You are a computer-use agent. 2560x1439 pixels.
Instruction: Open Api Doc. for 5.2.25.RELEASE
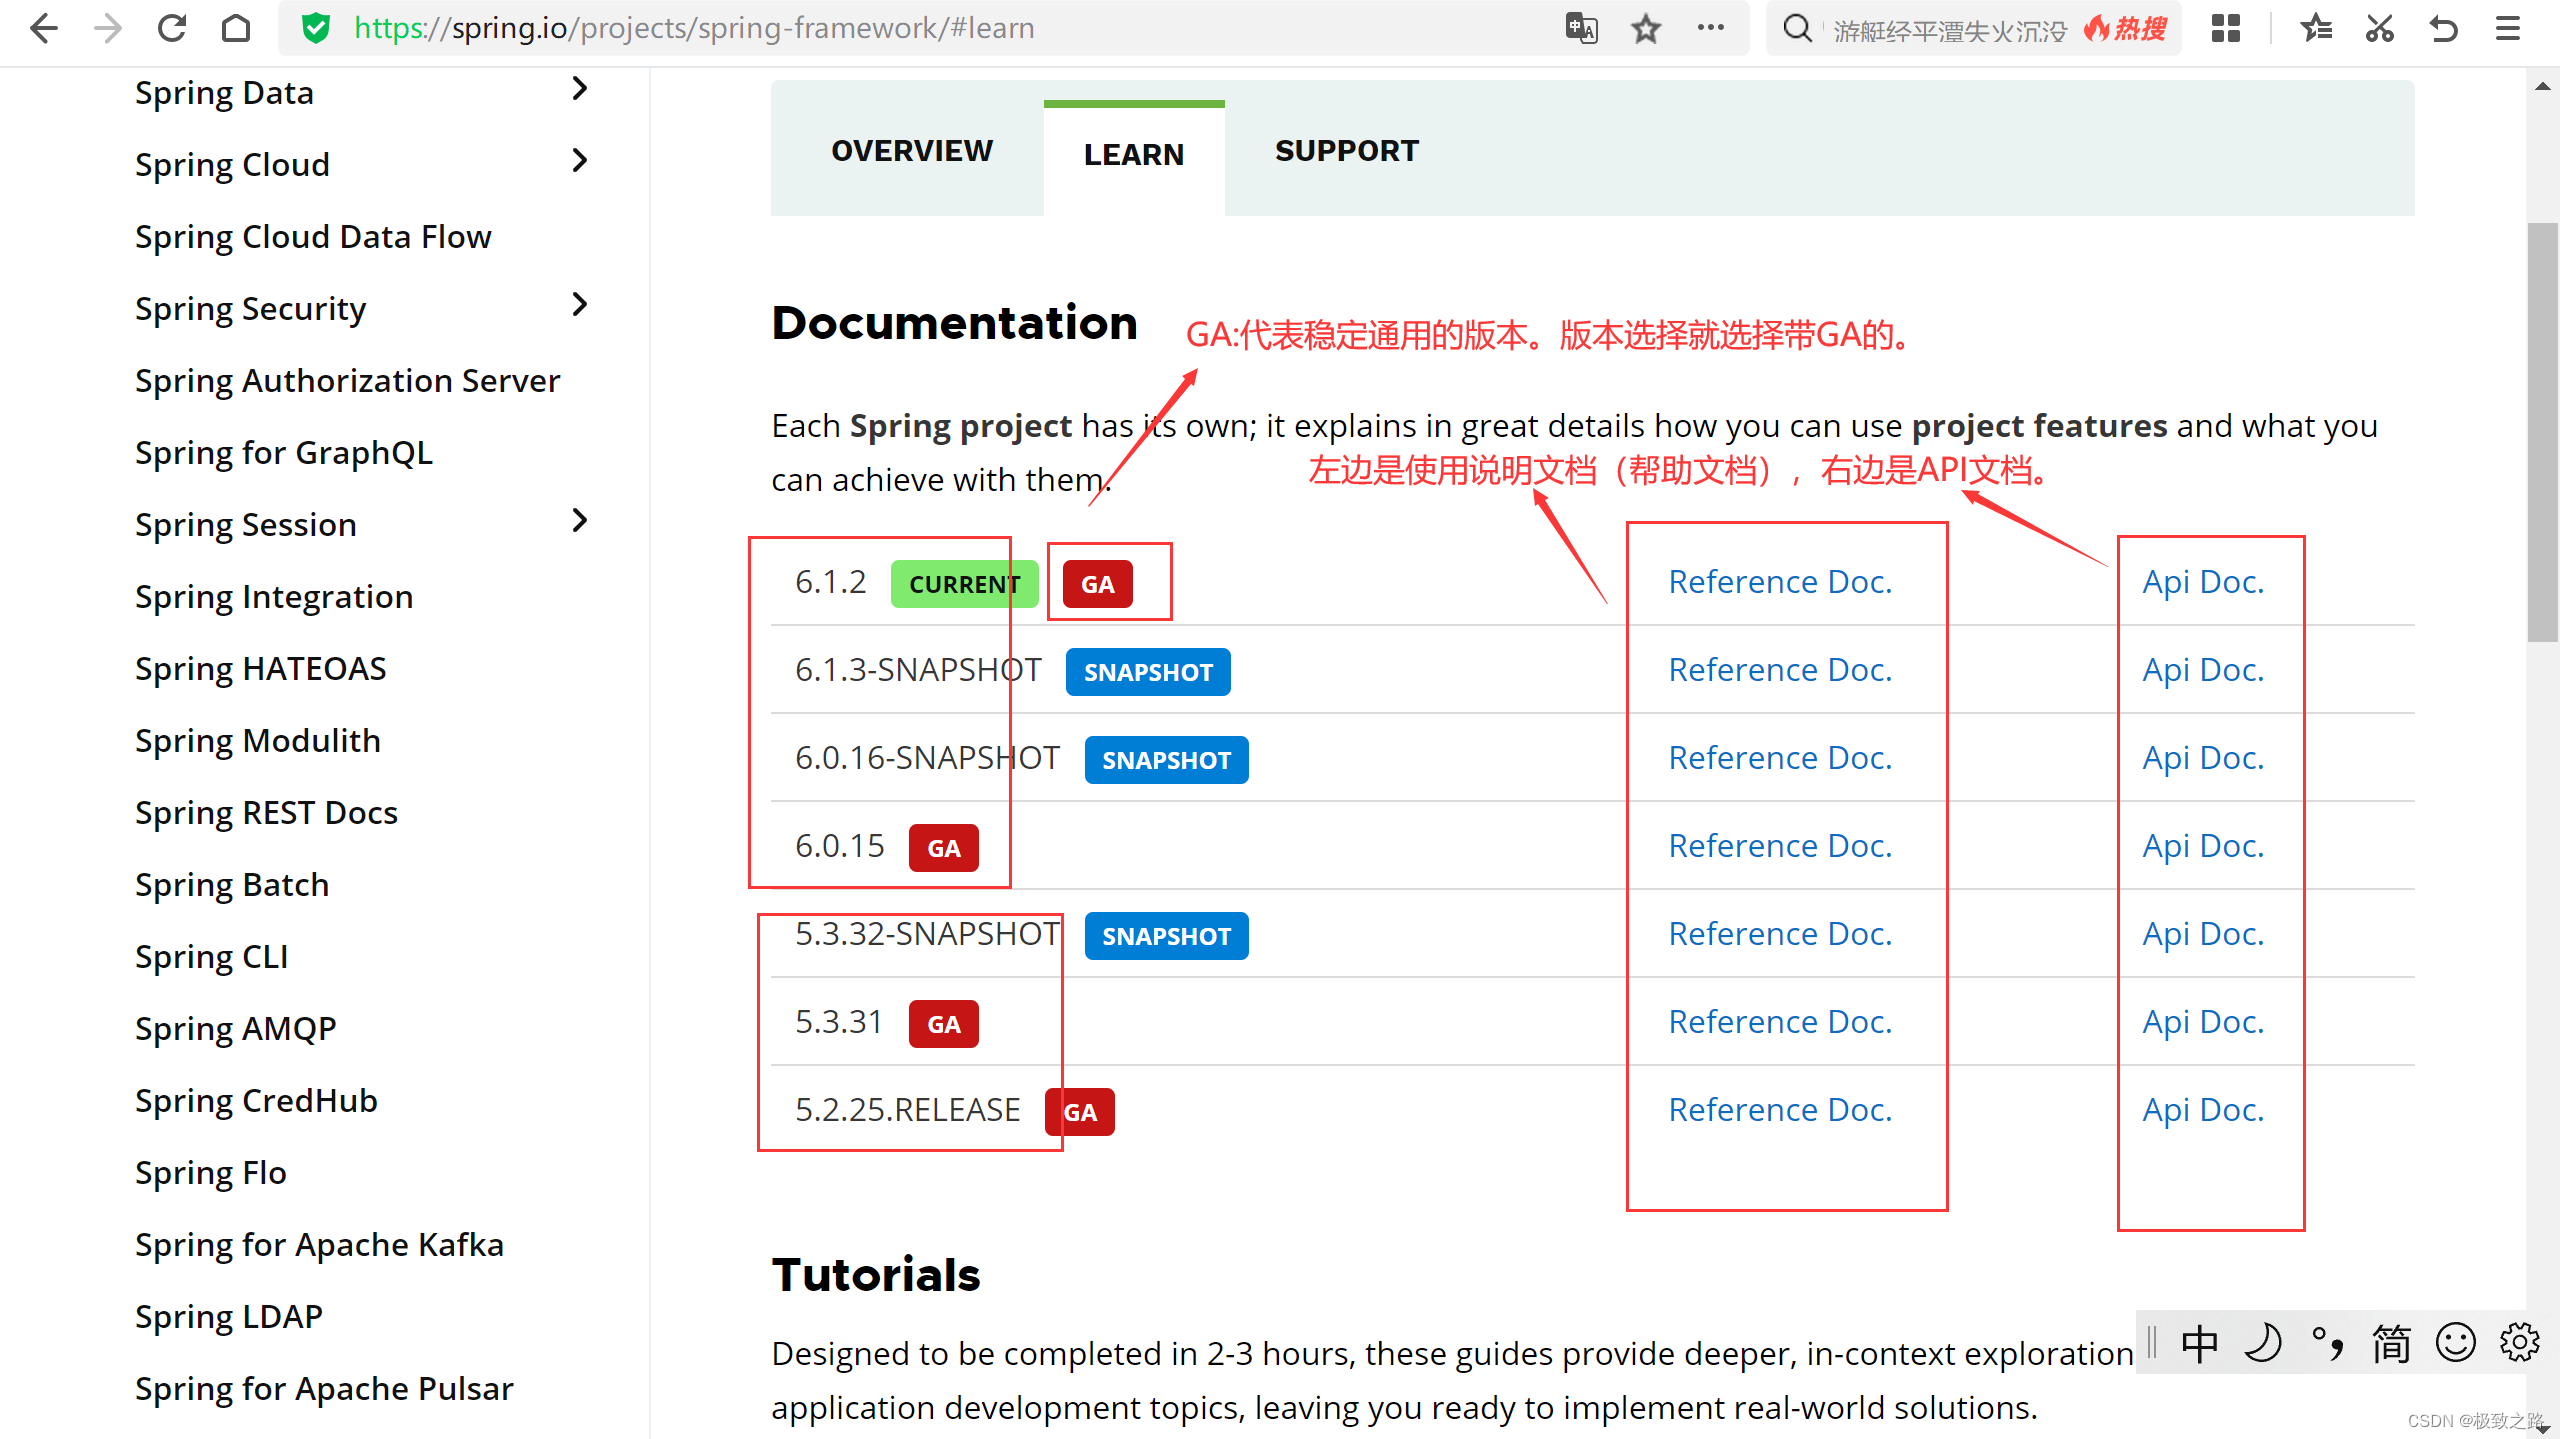point(2203,1110)
